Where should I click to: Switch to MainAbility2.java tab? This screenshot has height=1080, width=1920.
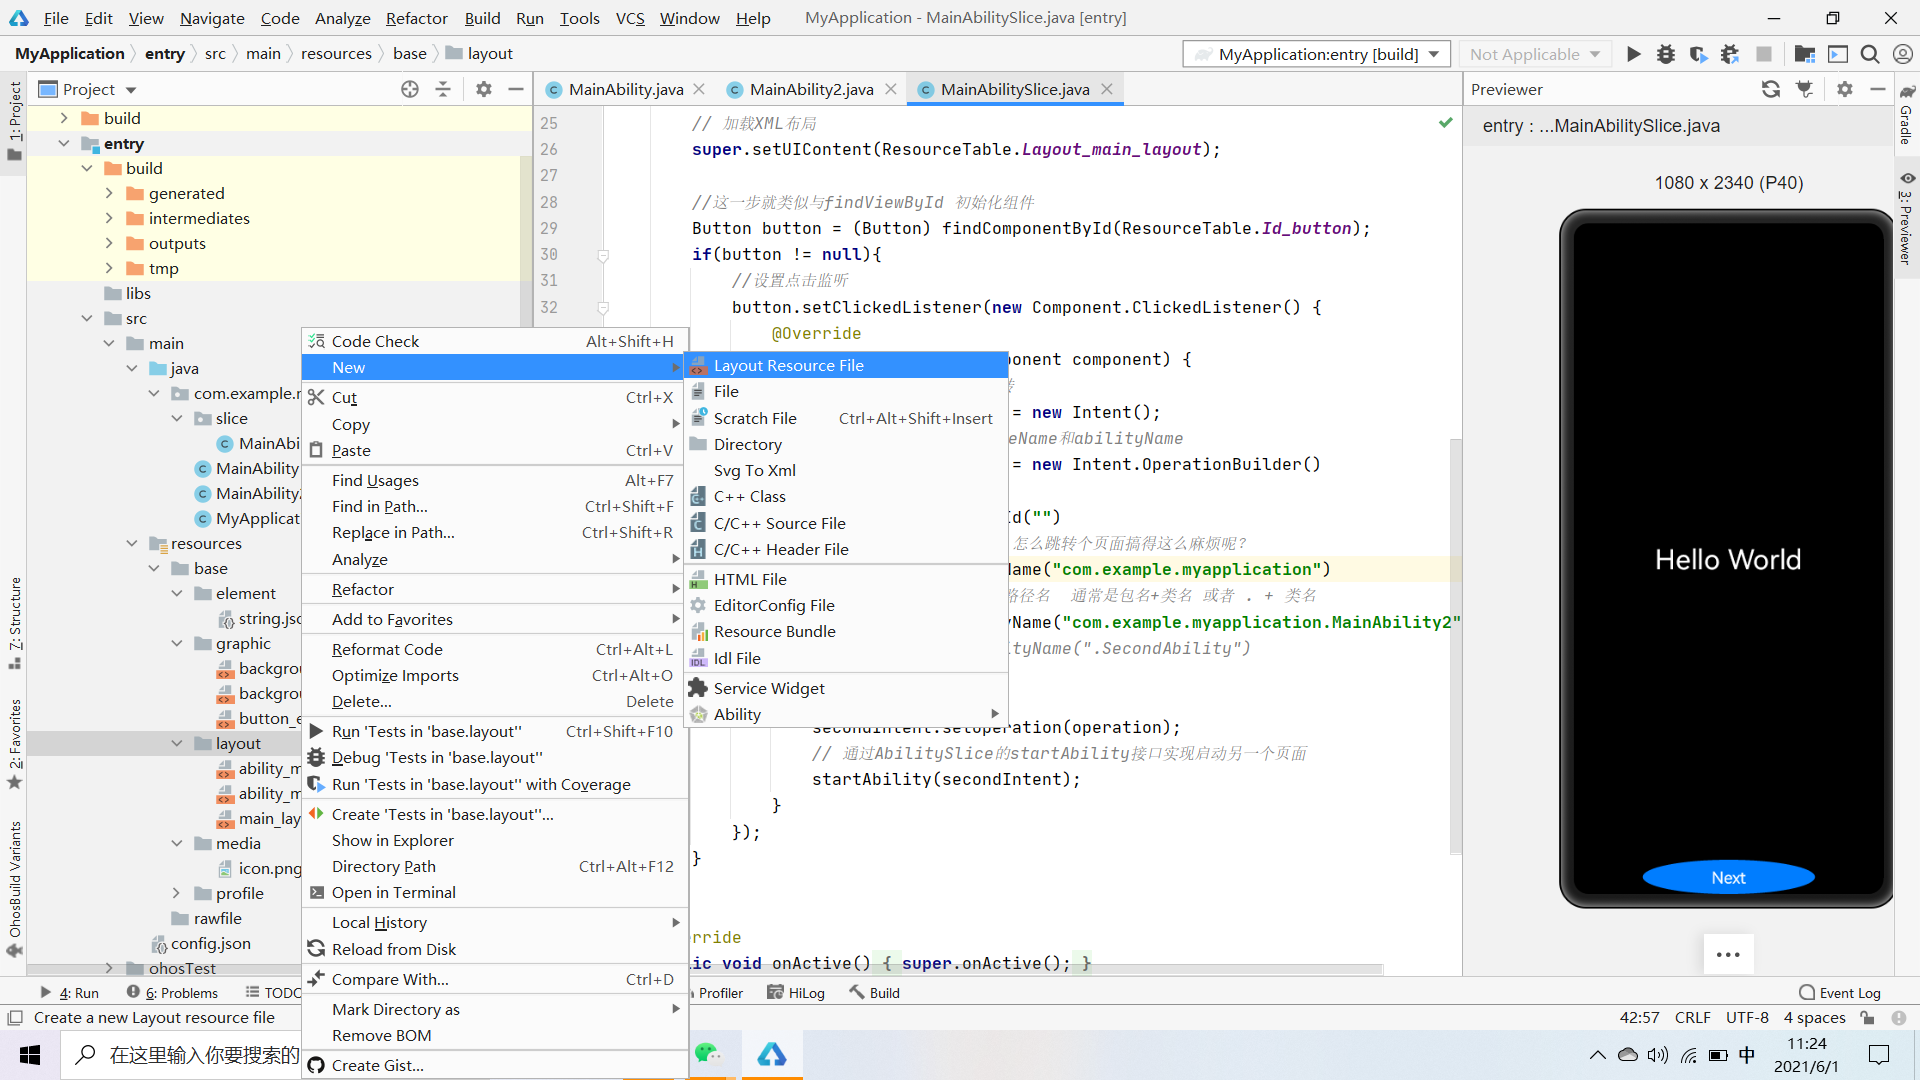pos(811,89)
